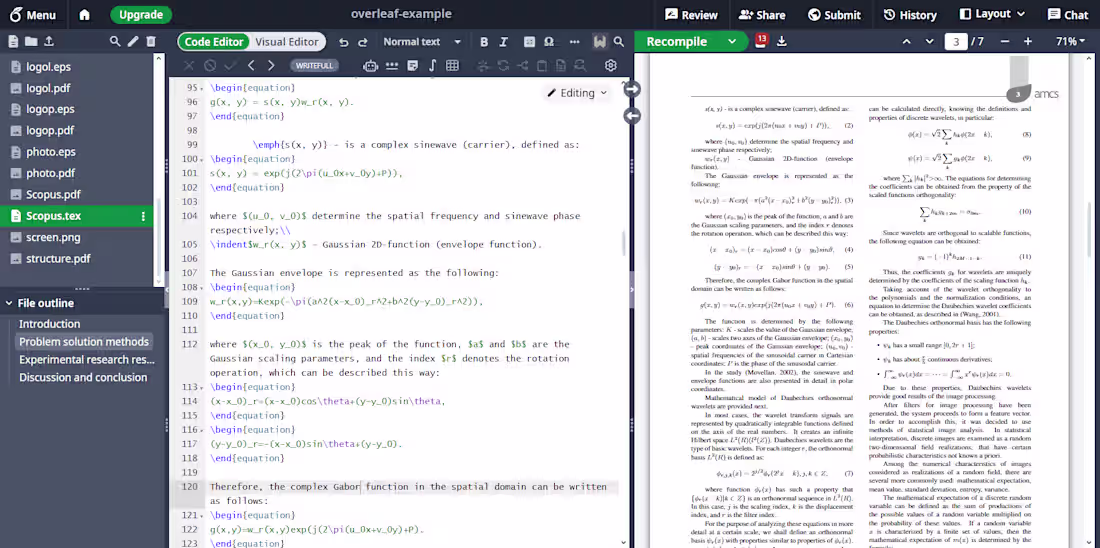Viewport: 1100px width, 548px height.
Task: Sync PDF location to code arrow
Action: click(x=632, y=116)
